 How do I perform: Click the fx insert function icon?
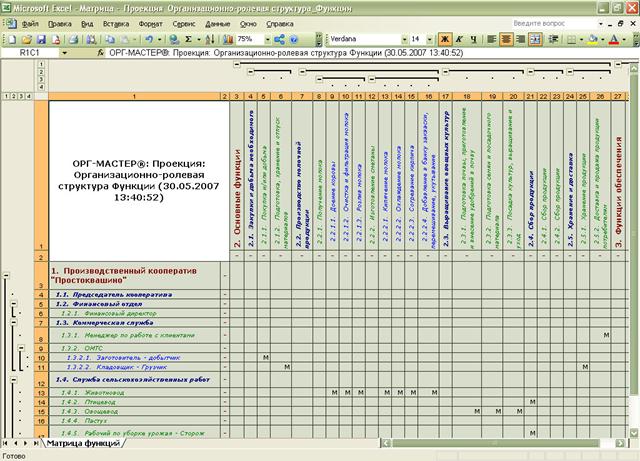pos(100,53)
